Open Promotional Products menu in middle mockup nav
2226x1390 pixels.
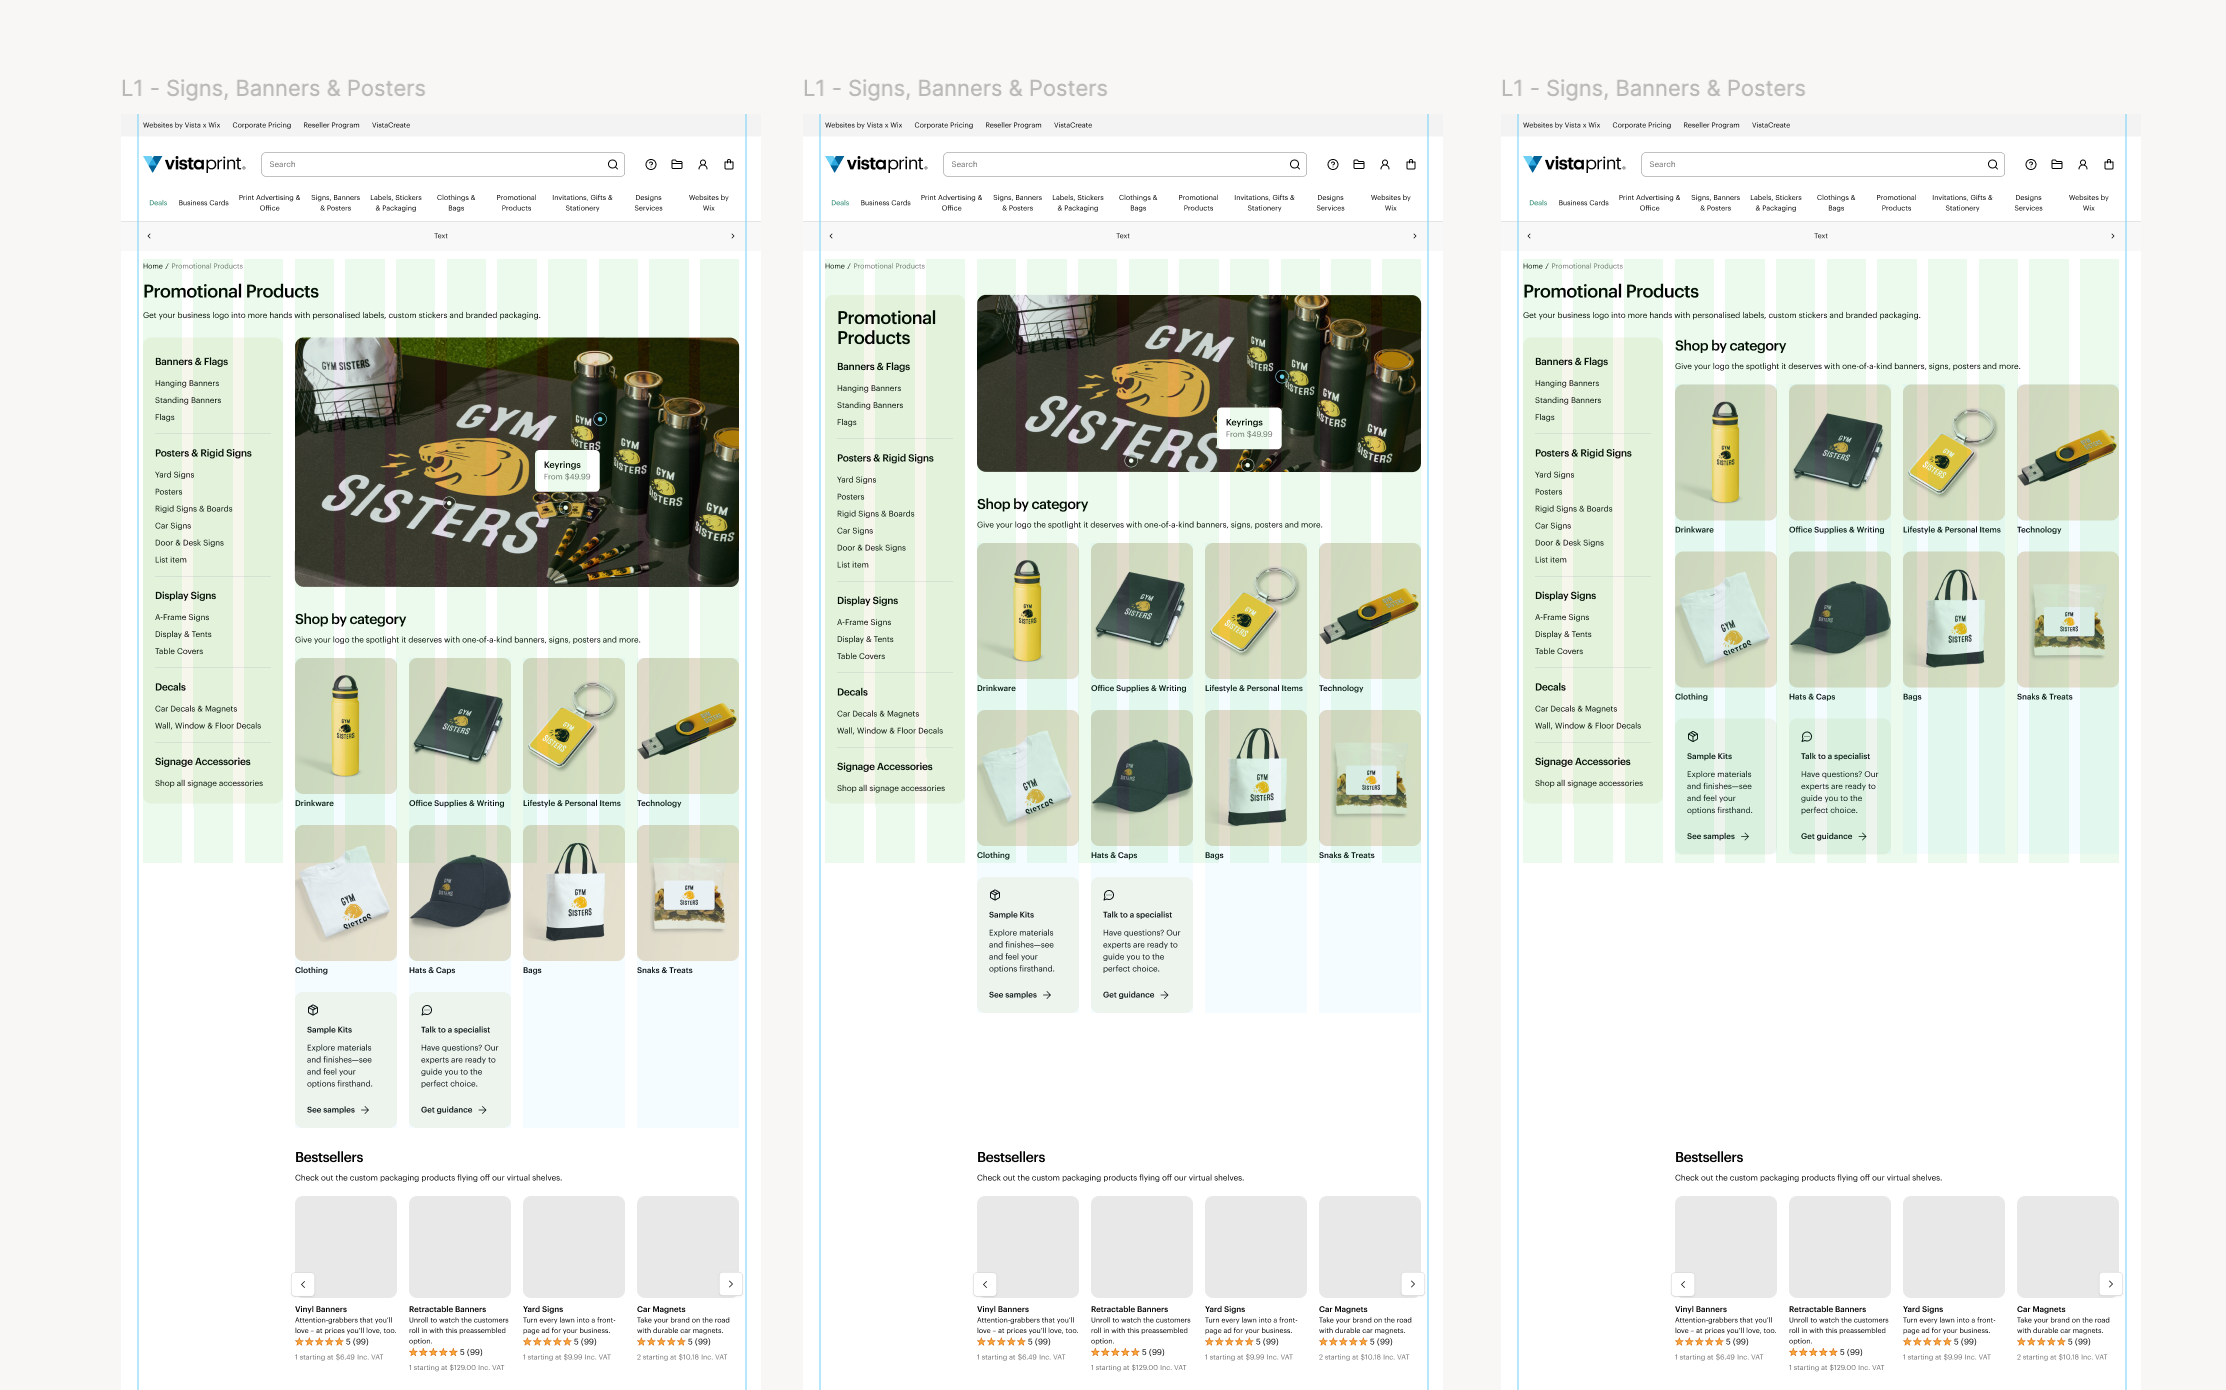click(x=1198, y=203)
